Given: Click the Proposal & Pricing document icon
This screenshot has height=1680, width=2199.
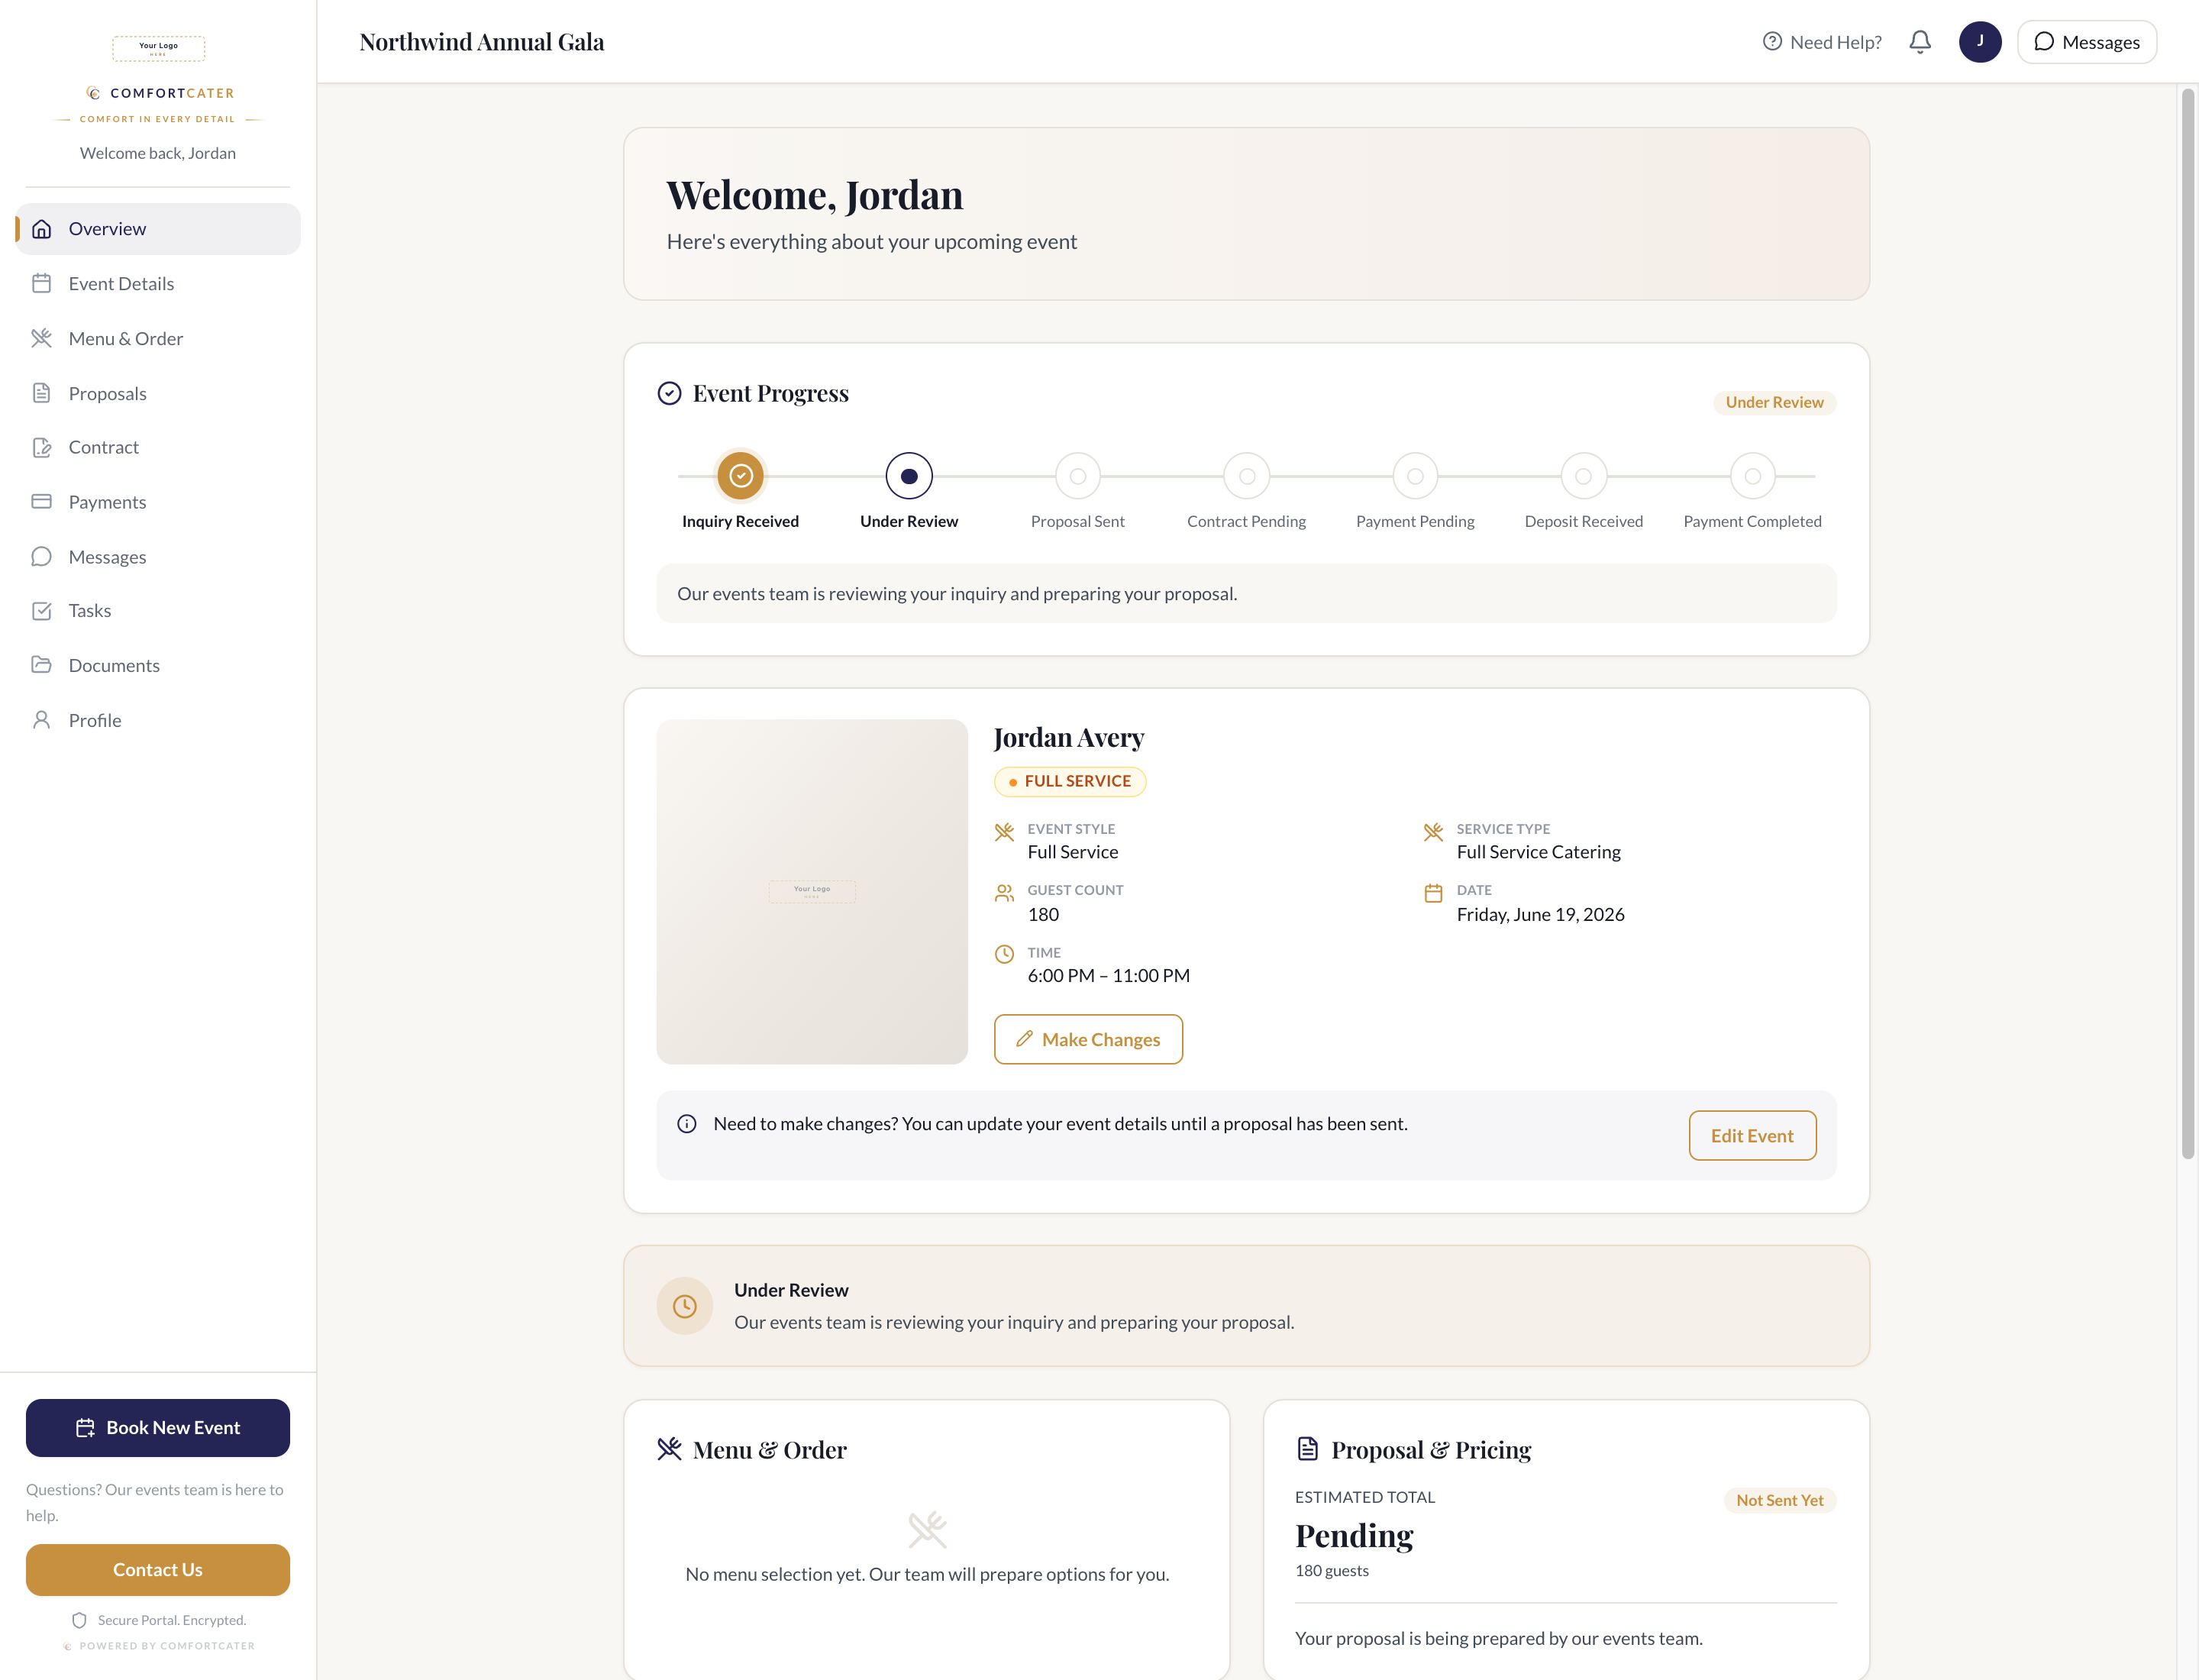Looking at the screenshot, I should (1308, 1449).
